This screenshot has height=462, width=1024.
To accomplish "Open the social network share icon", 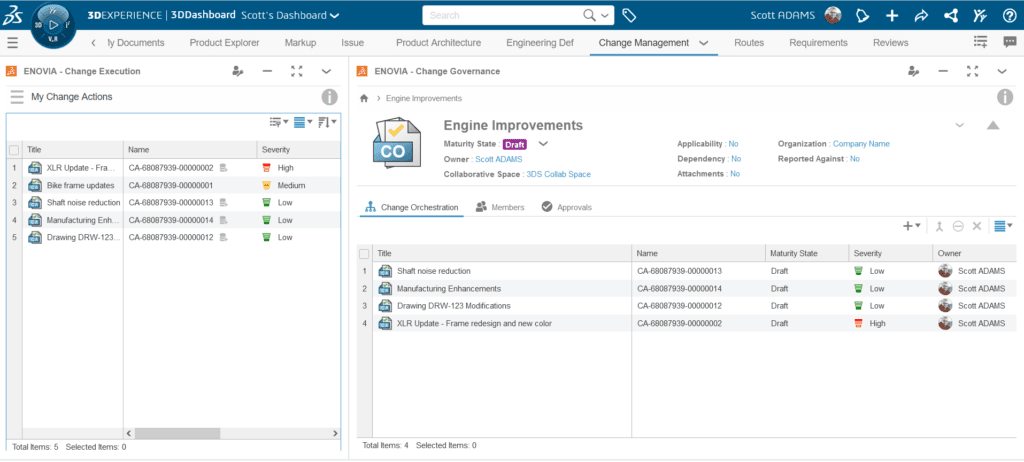I will (951, 16).
